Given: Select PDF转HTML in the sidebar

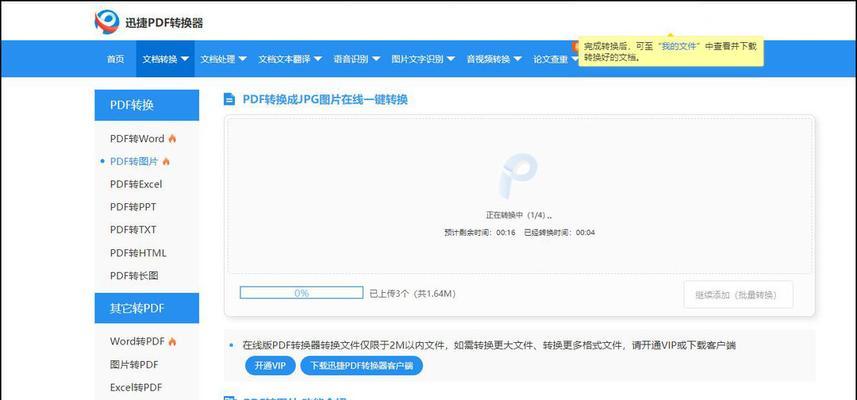Looking at the screenshot, I should [x=138, y=253].
